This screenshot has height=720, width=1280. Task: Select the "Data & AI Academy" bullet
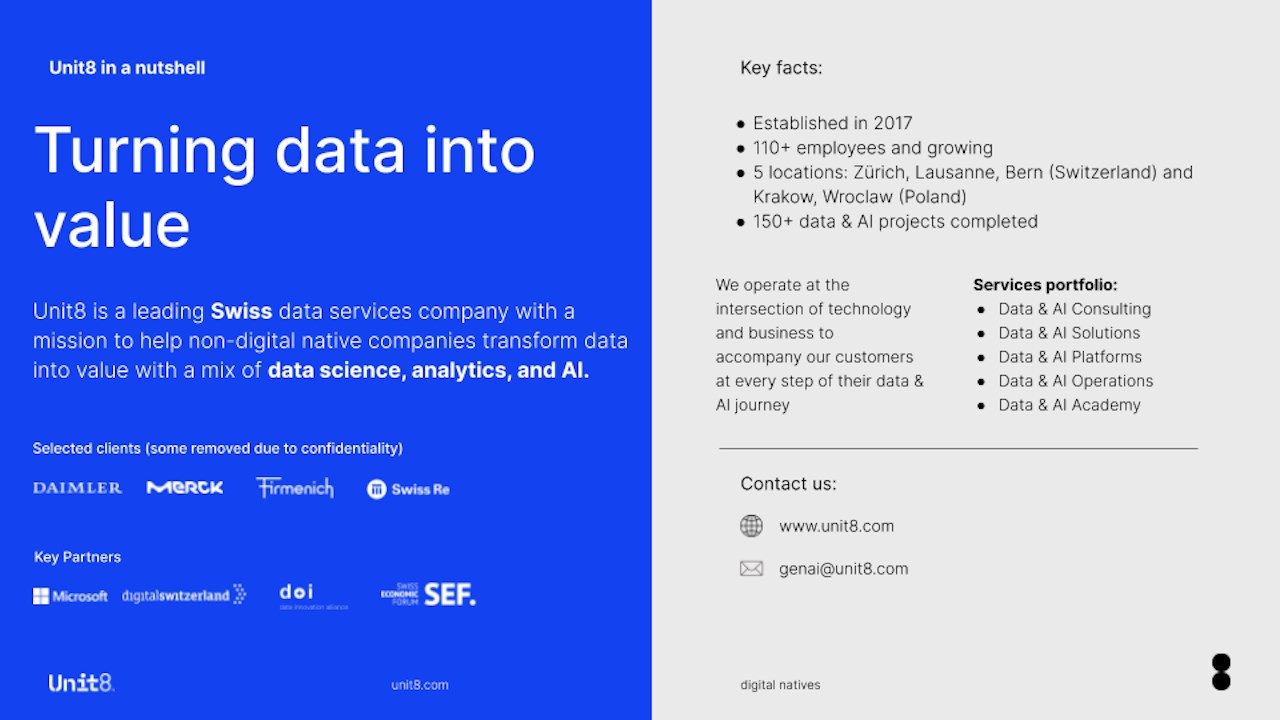tap(1069, 405)
